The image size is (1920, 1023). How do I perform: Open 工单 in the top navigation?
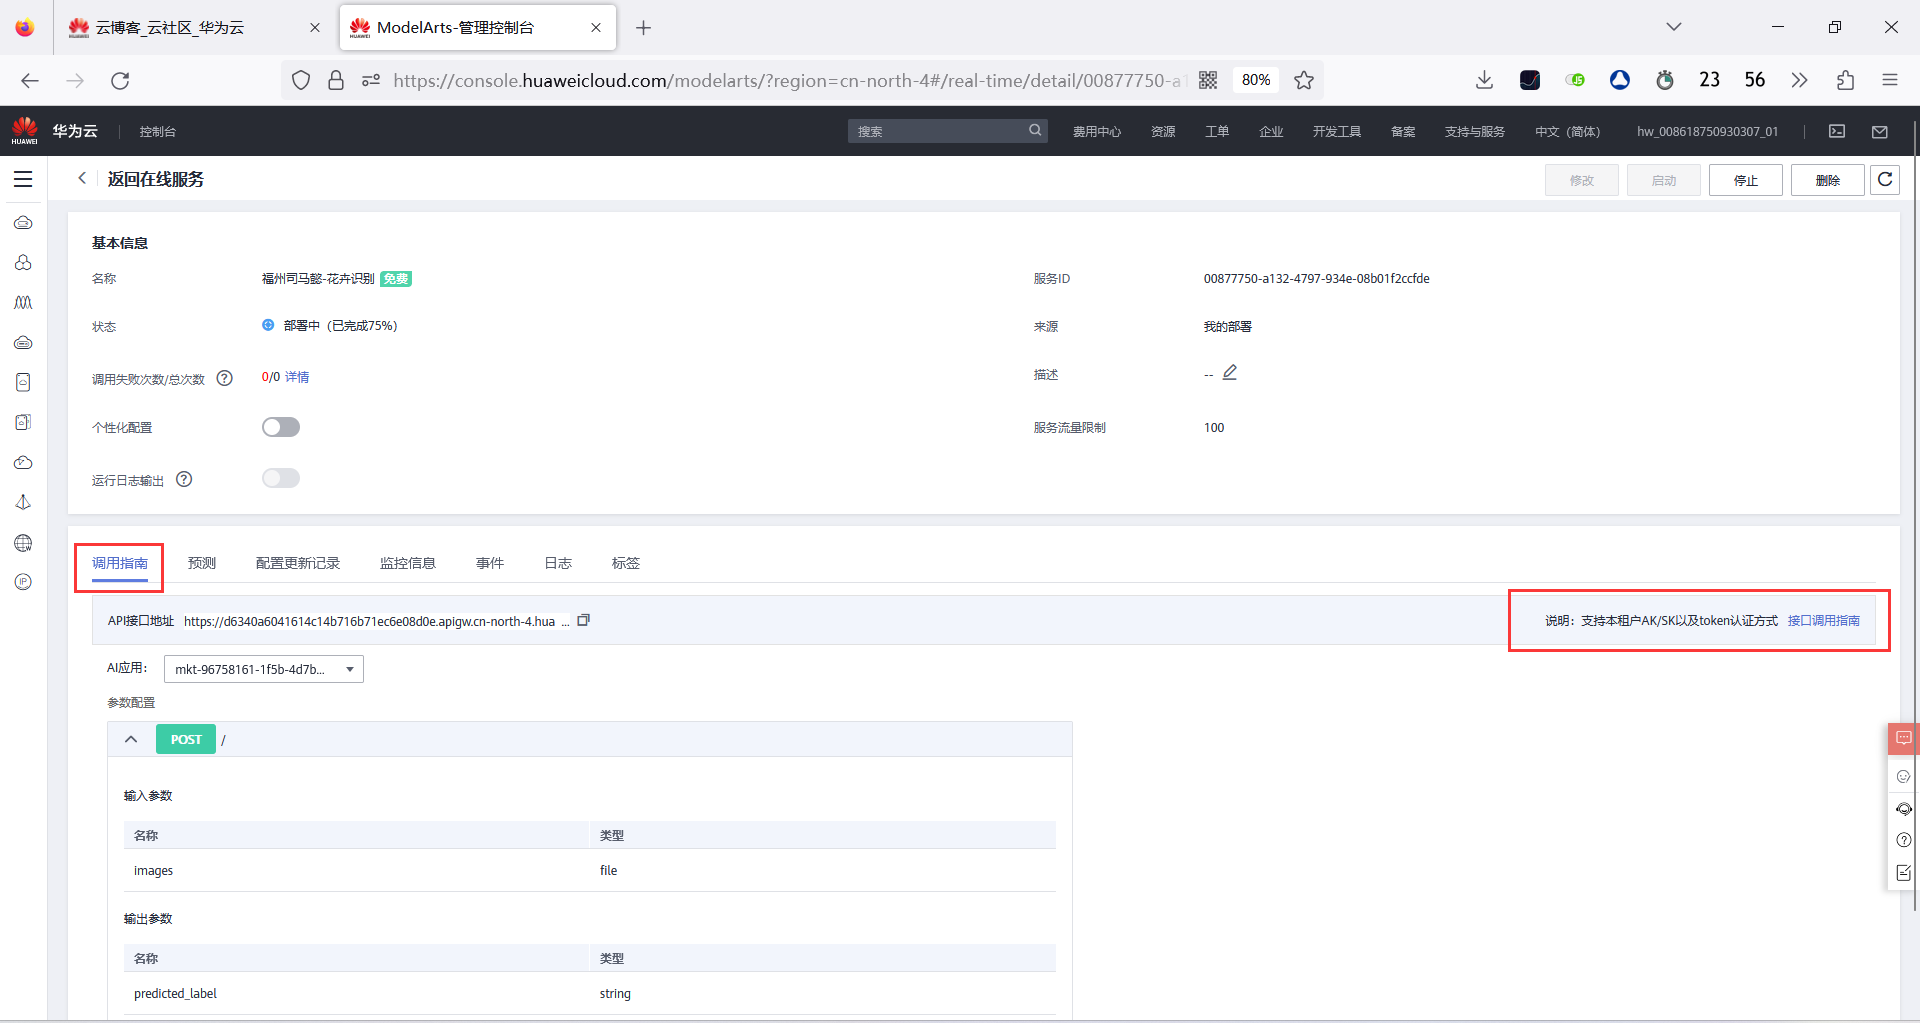click(x=1217, y=131)
